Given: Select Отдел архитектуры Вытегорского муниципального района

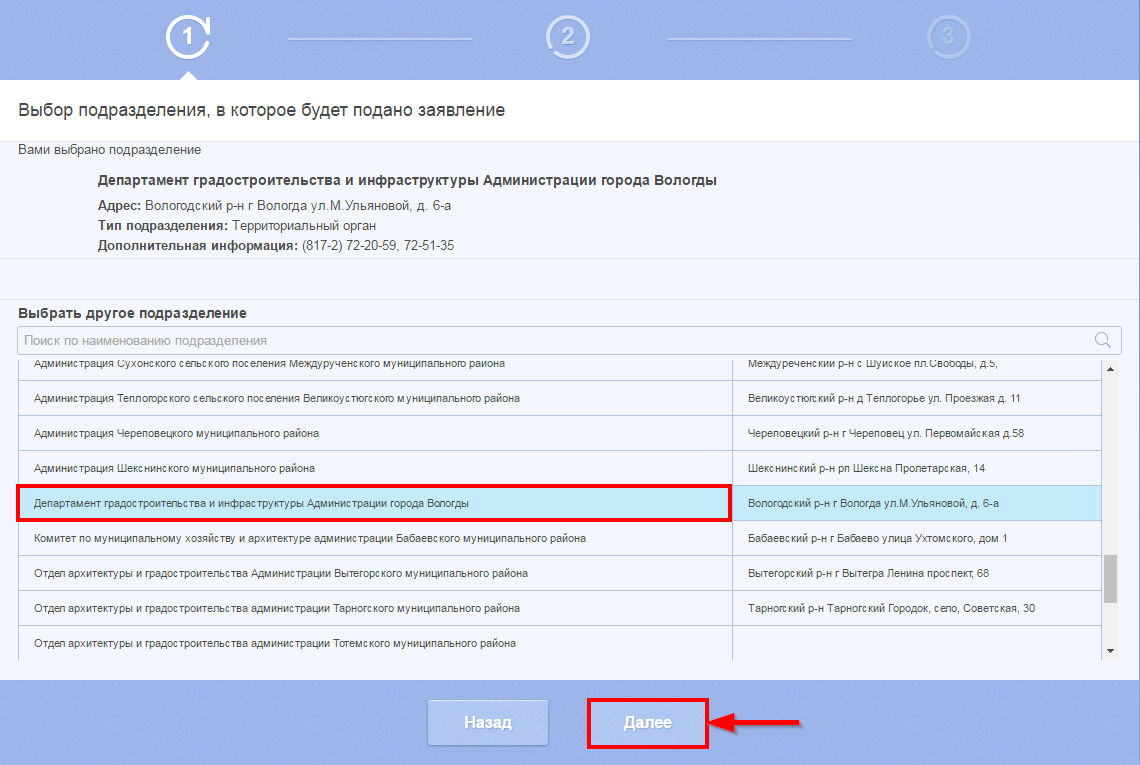Looking at the screenshot, I should click(x=280, y=573).
